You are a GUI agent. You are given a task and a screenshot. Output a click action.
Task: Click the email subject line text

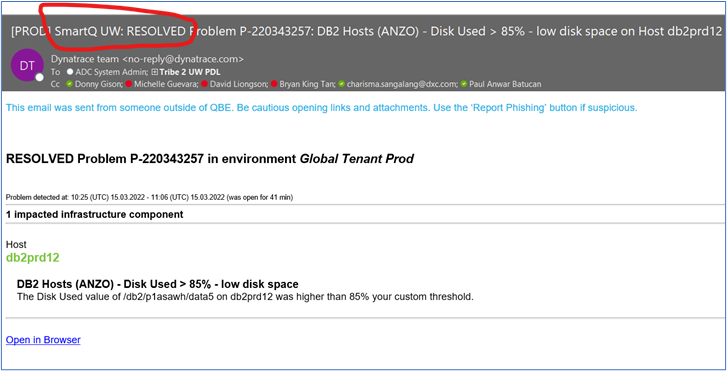pyautogui.click(x=366, y=32)
